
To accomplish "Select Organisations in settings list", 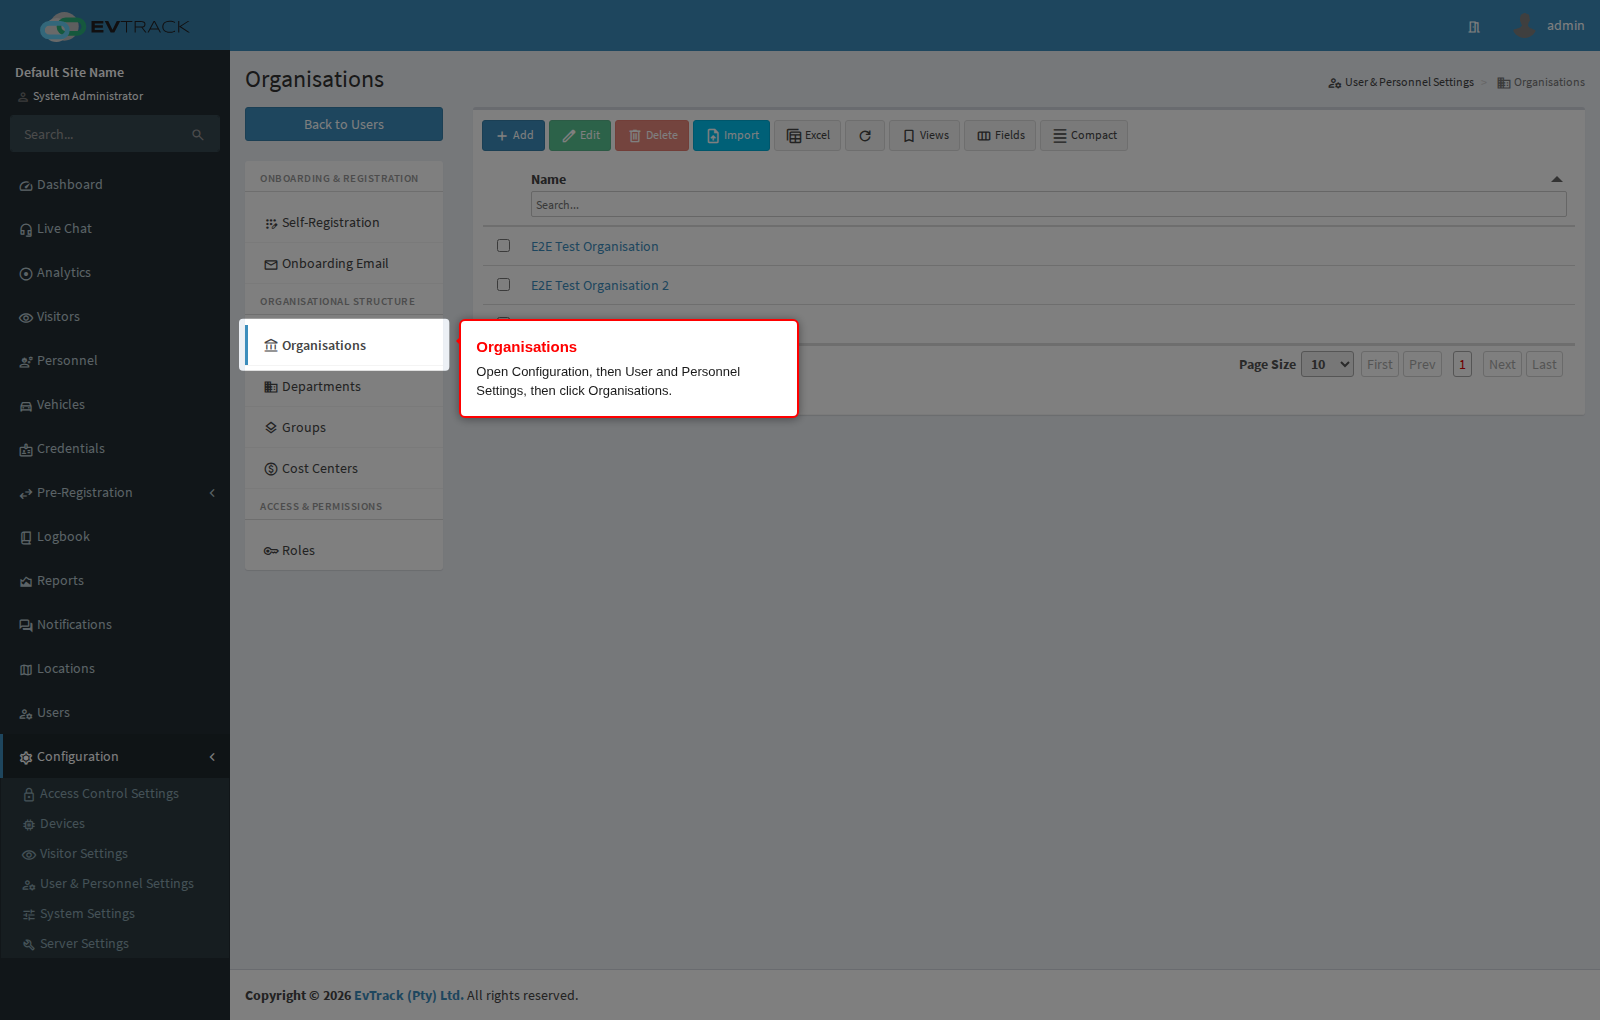I will pyautogui.click(x=344, y=345).
